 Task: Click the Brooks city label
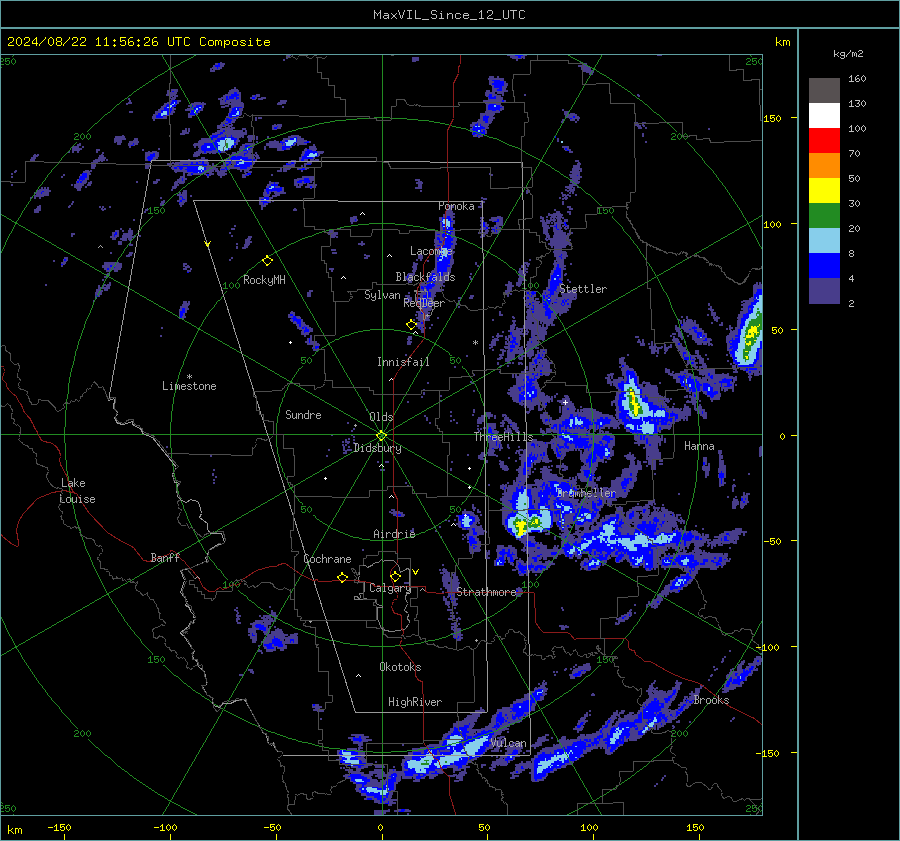click(711, 700)
